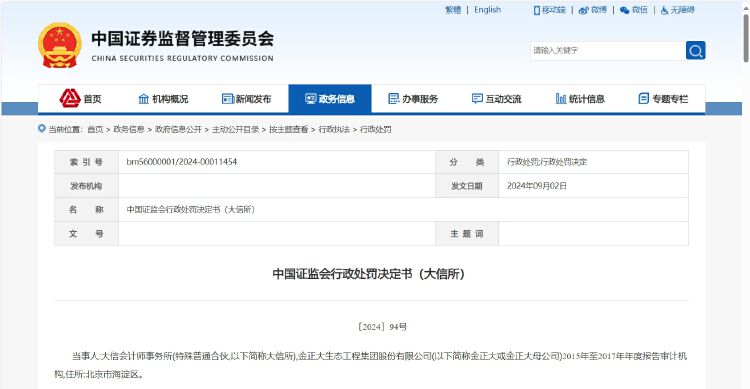Click the 移动端 mobile phone icon

pyautogui.click(x=537, y=10)
